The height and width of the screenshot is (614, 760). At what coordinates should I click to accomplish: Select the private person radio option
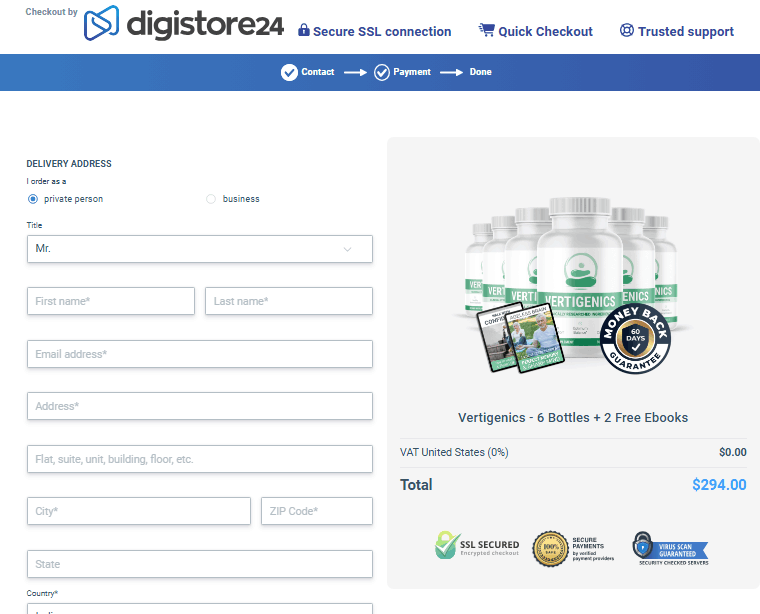click(x=33, y=199)
